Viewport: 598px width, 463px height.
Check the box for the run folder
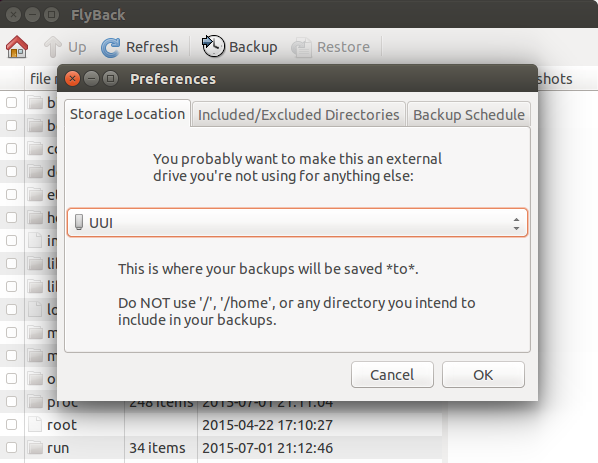point(11,448)
